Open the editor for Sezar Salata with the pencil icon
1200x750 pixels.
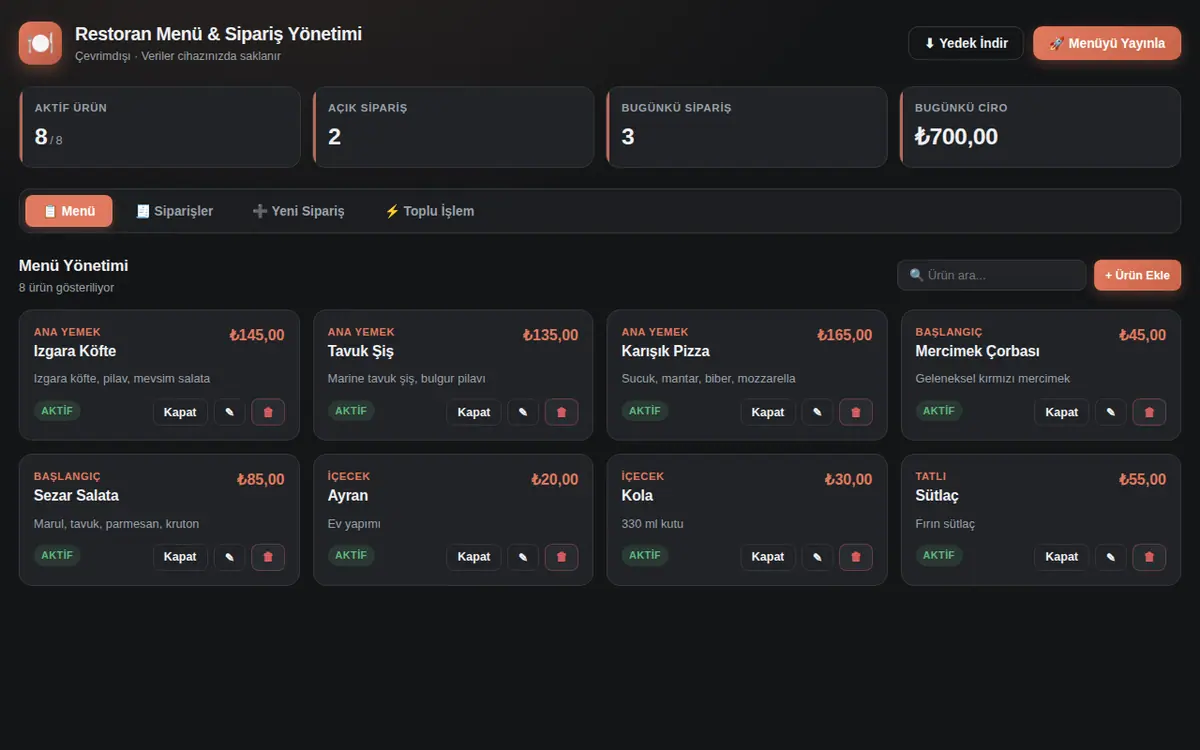tap(229, 557)
